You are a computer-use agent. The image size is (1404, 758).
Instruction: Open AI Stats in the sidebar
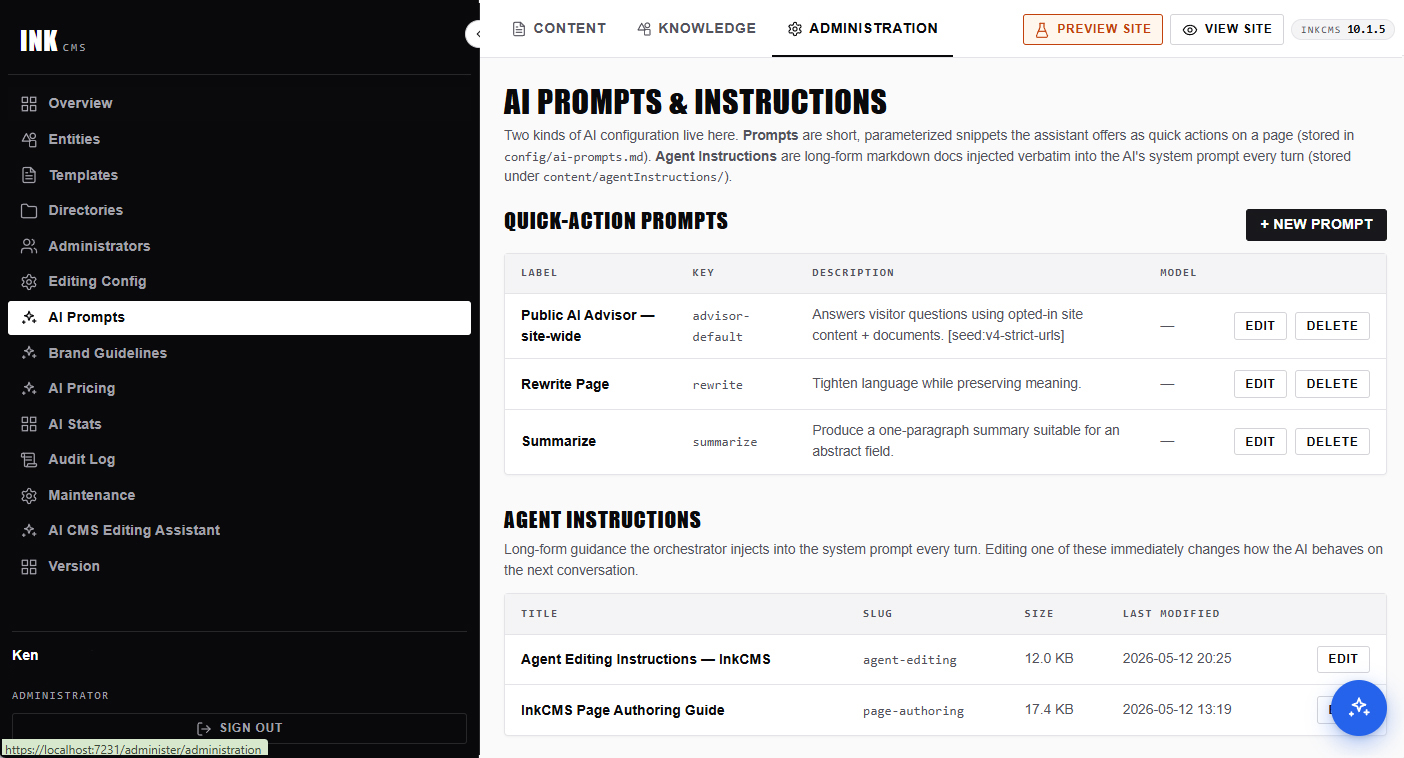click(x=239, y=424)
